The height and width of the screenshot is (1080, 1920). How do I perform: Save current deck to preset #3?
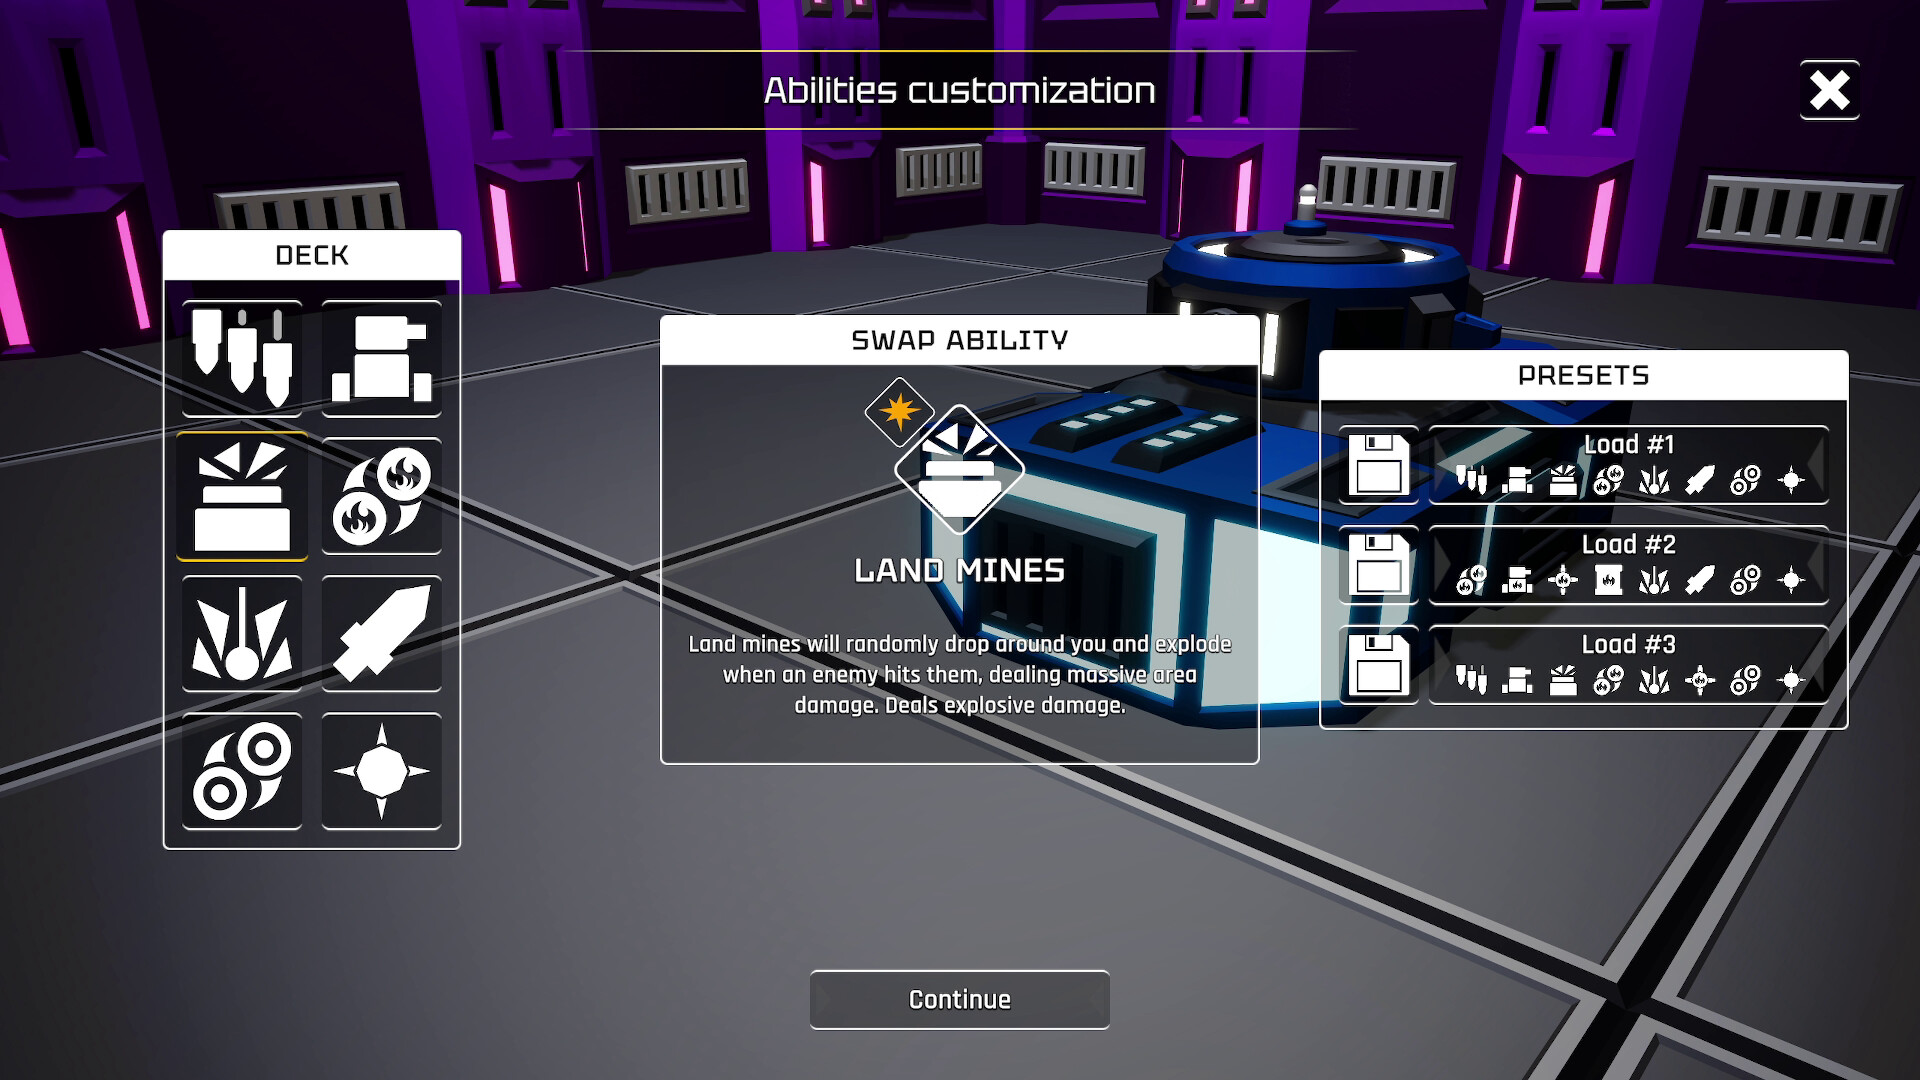[1378, 665]
